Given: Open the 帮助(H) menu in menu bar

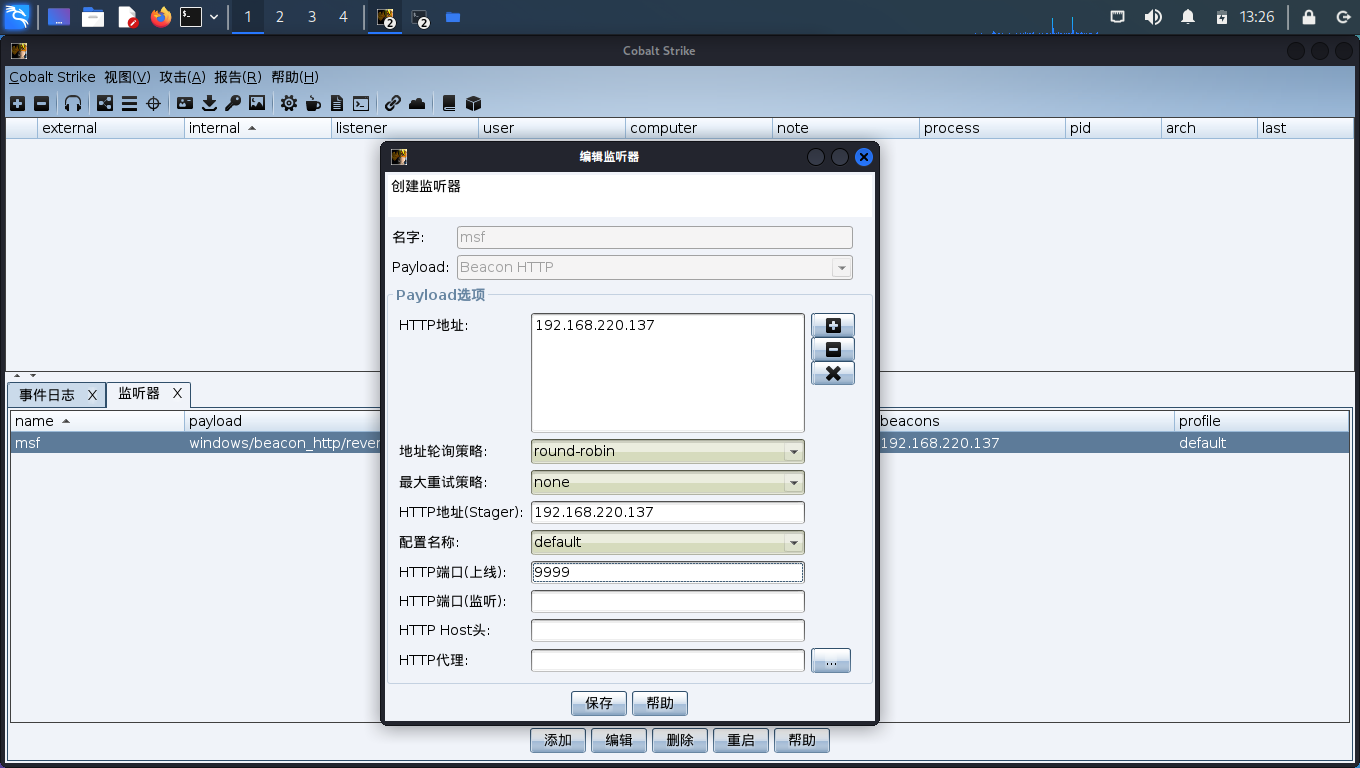Looking at the screenshot, I should (x=295, y=77).
